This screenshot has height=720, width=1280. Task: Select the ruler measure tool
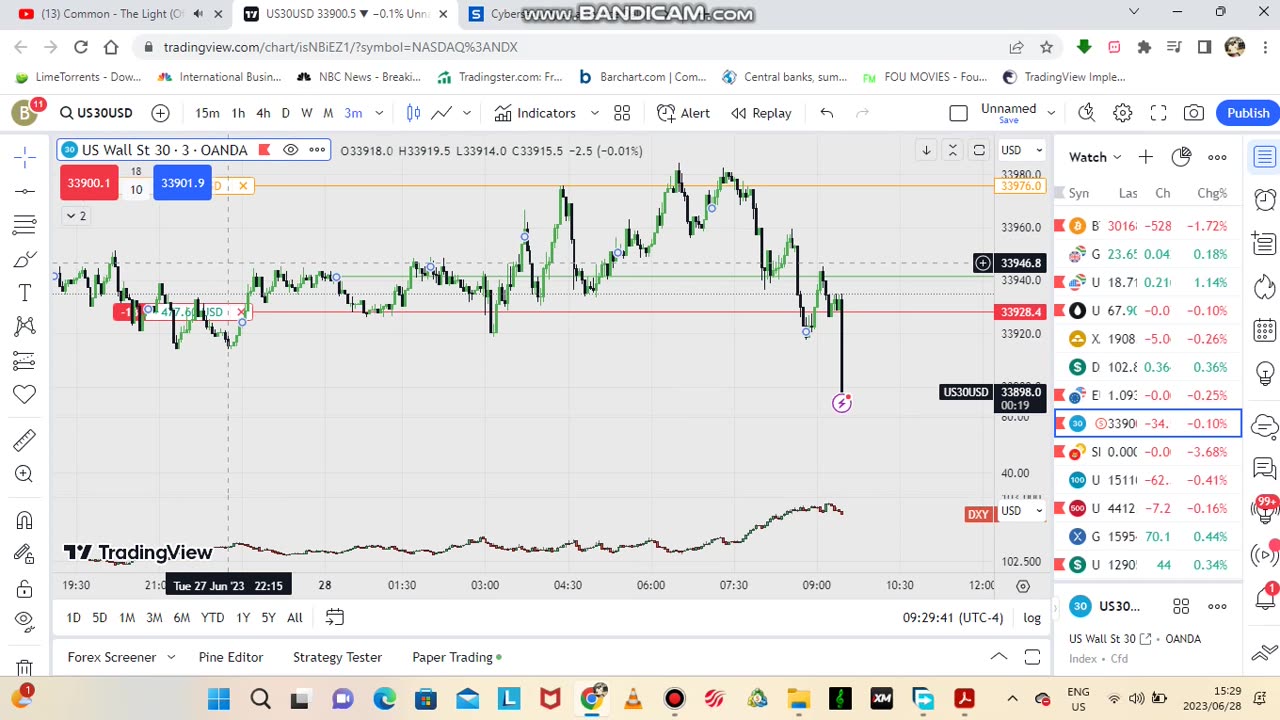coord(25,440)
